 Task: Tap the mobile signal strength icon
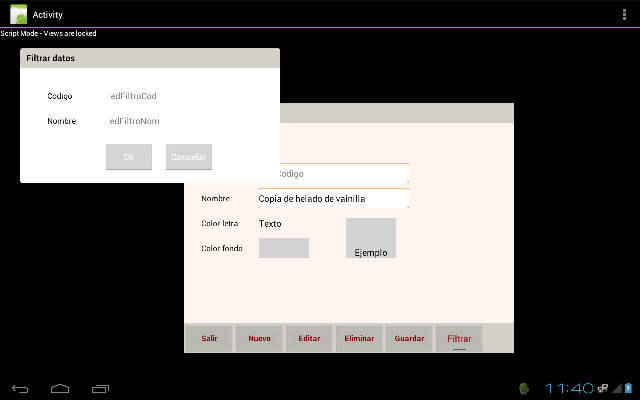point(617,388)
